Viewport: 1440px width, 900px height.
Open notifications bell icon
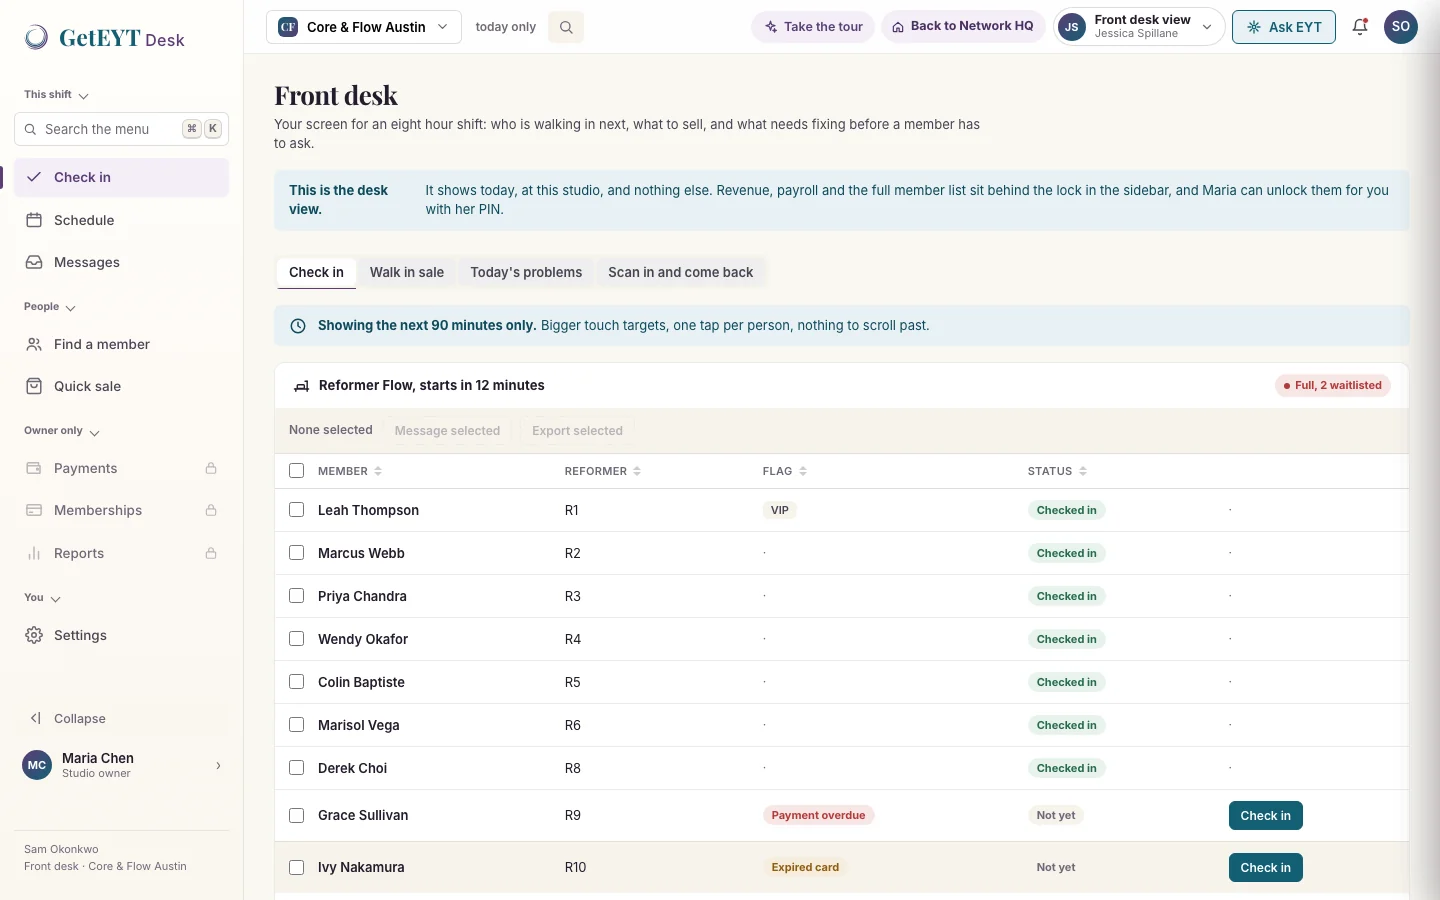coord(1360,27)
